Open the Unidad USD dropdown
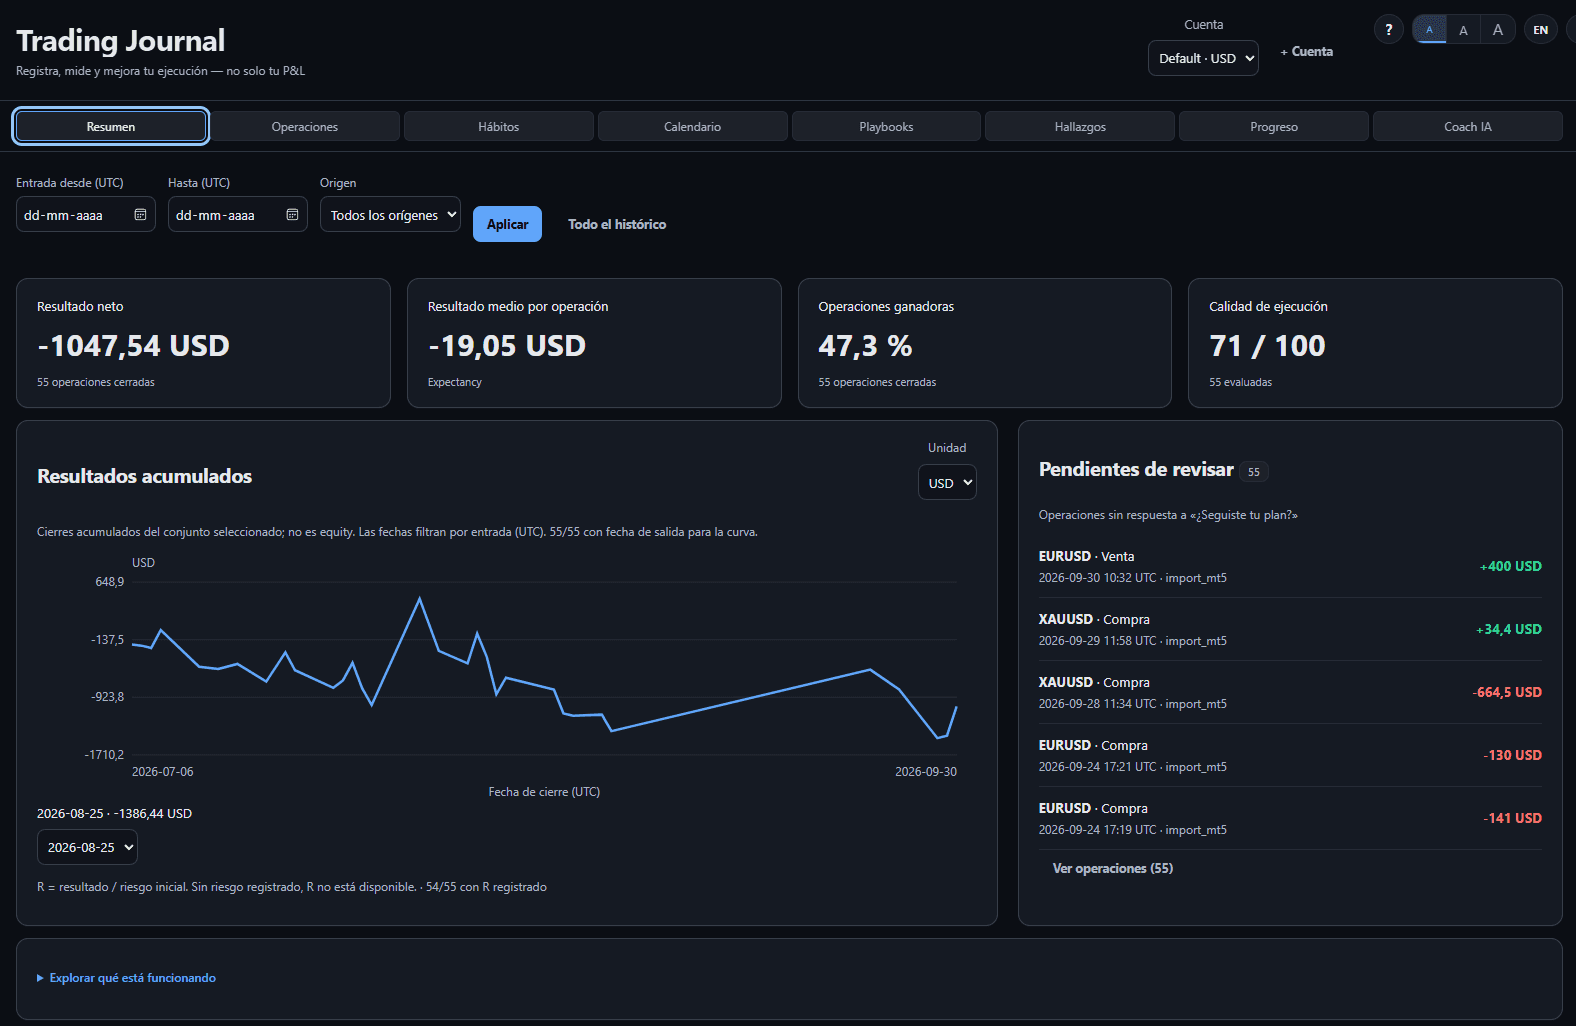1576x1026 pixels. (x=947, y=483)
